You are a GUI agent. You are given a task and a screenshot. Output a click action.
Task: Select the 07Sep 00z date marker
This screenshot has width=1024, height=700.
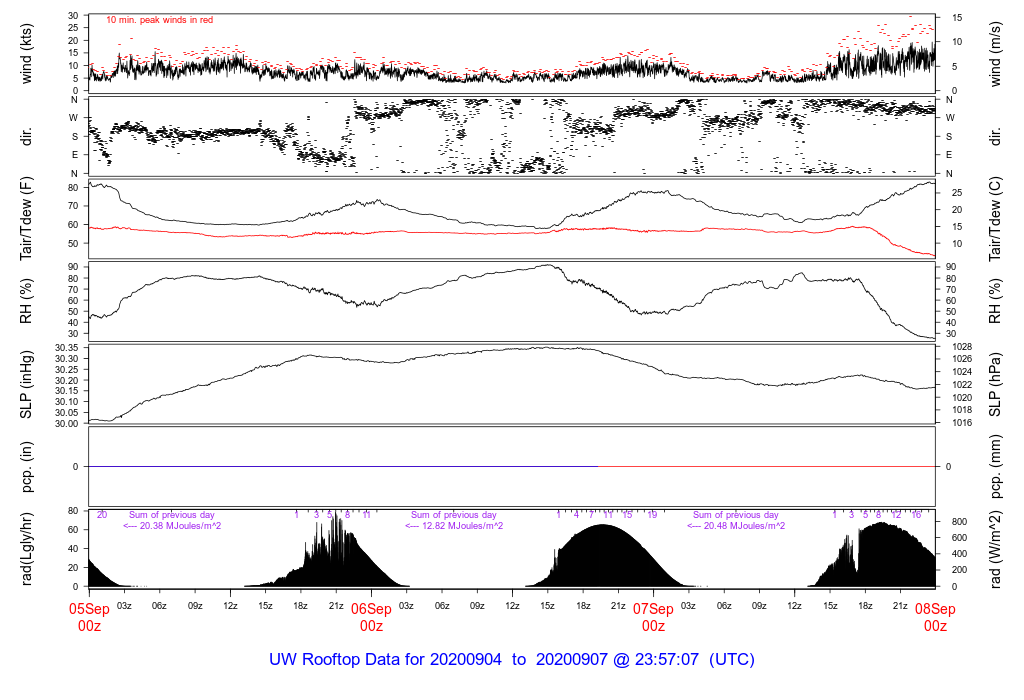pos(653,616)
